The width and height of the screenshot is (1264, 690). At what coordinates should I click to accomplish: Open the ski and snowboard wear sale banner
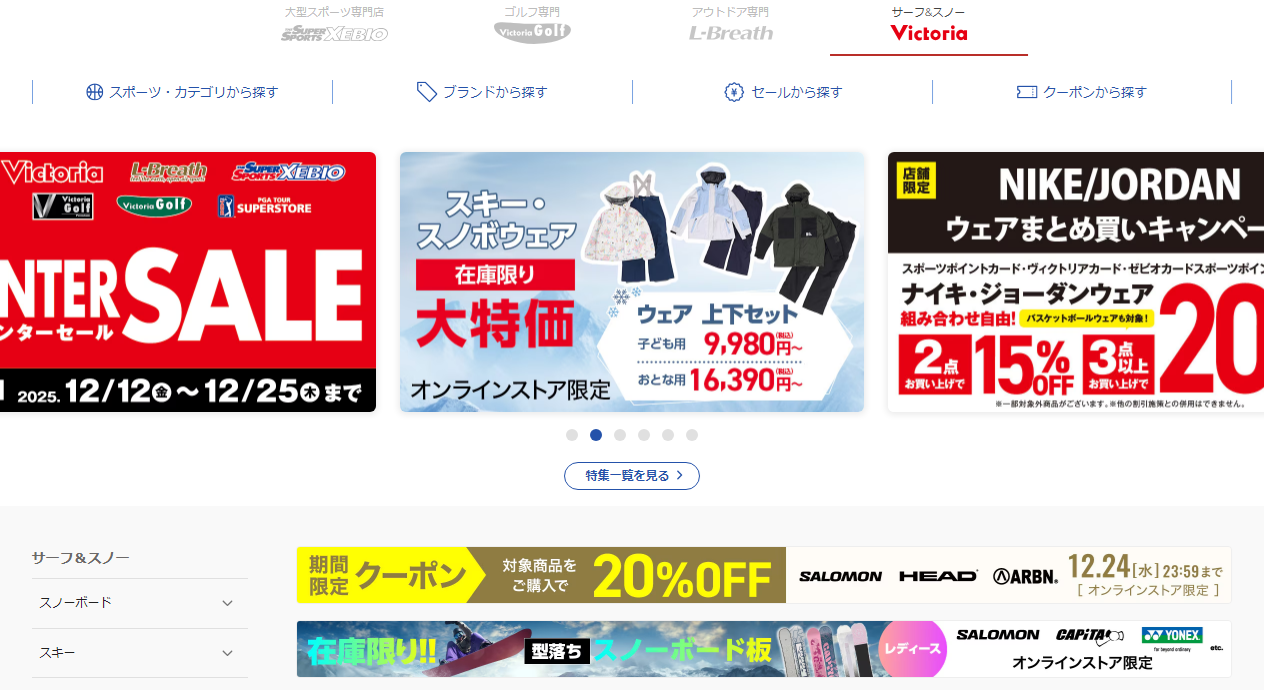coord(632,282)
